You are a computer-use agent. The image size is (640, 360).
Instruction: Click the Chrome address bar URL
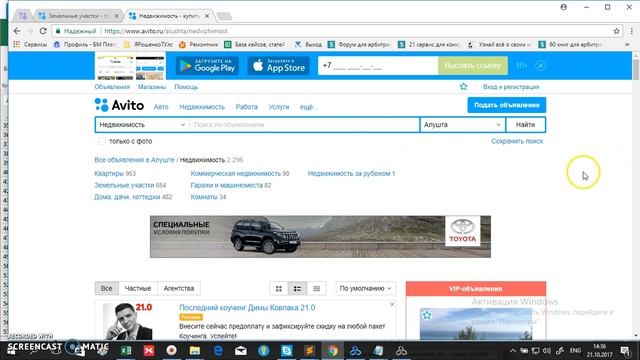[166, 31]
